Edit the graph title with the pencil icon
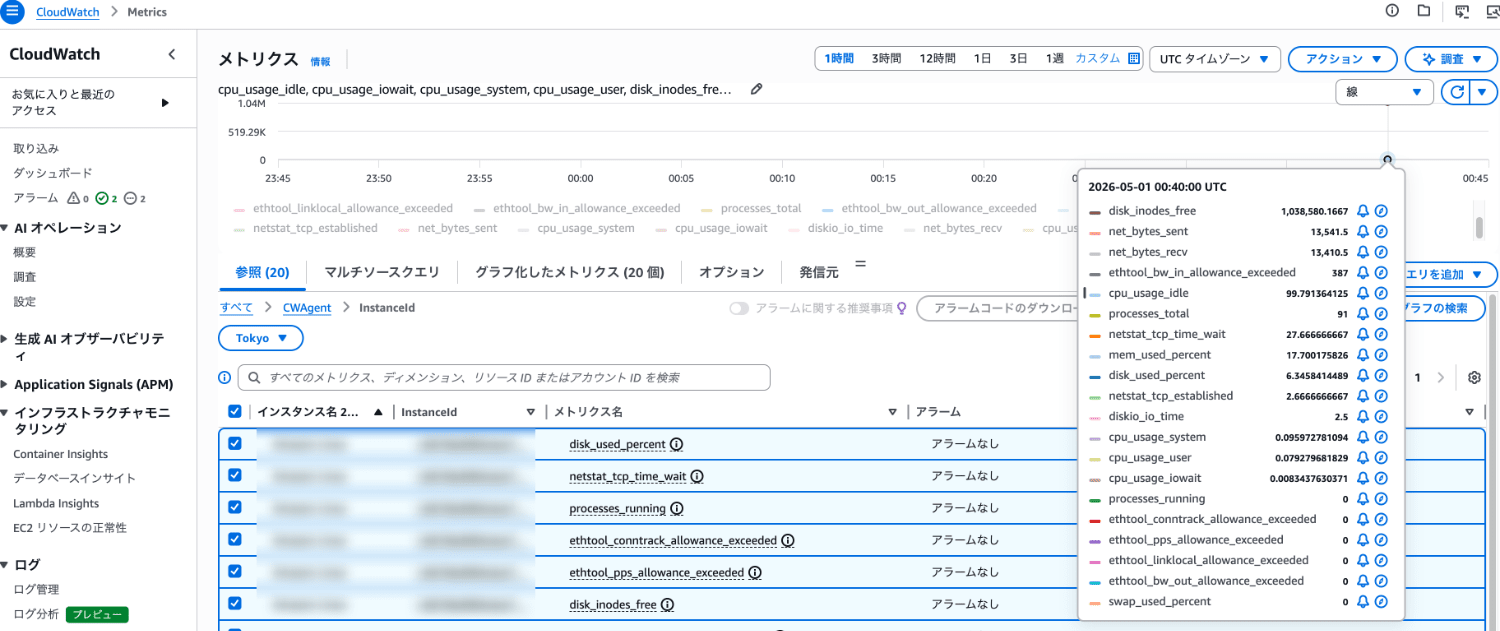This screenshot has width=1500, height=631. 757,89
